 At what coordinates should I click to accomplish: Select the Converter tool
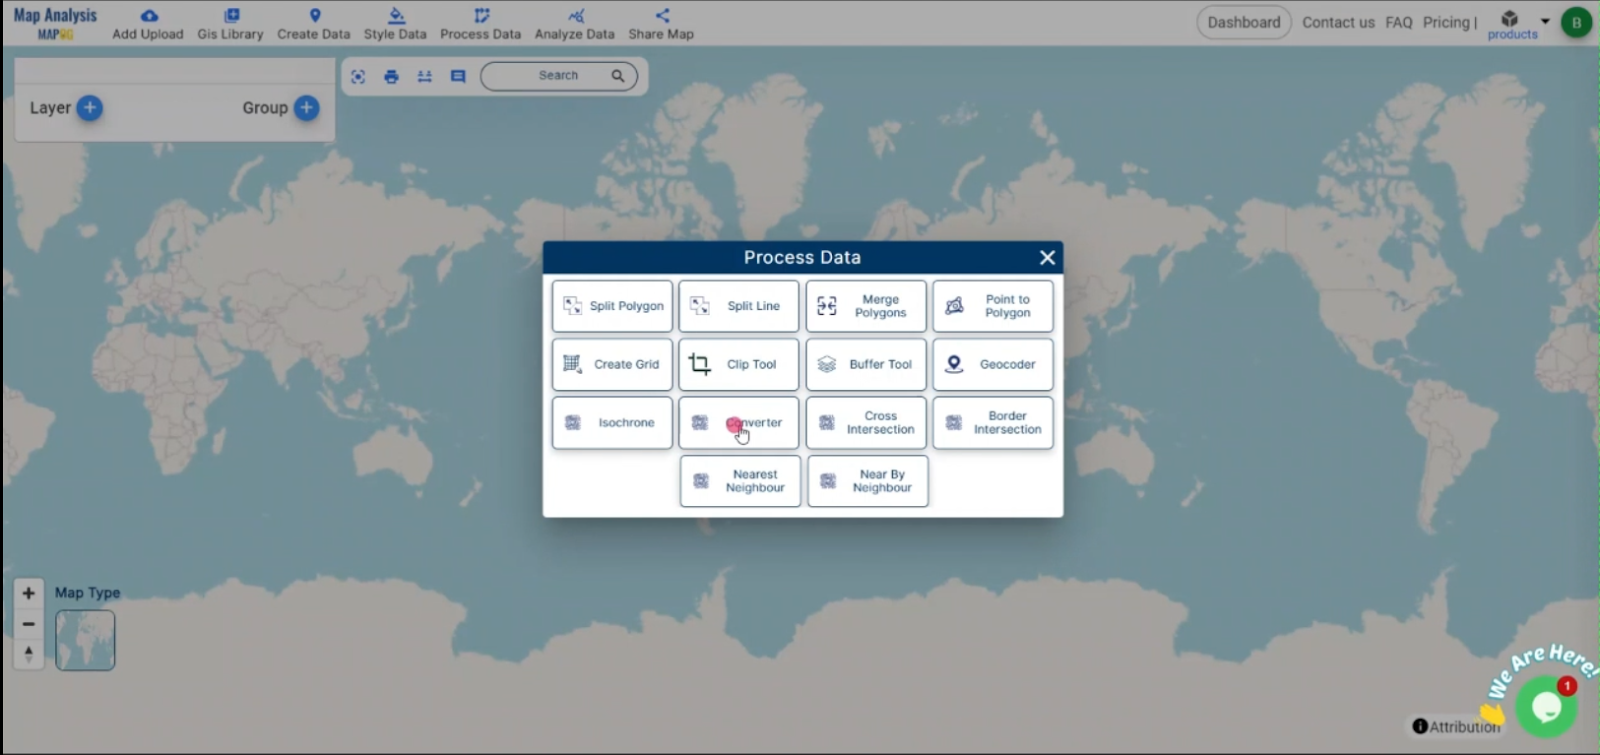tap(739, 423)
